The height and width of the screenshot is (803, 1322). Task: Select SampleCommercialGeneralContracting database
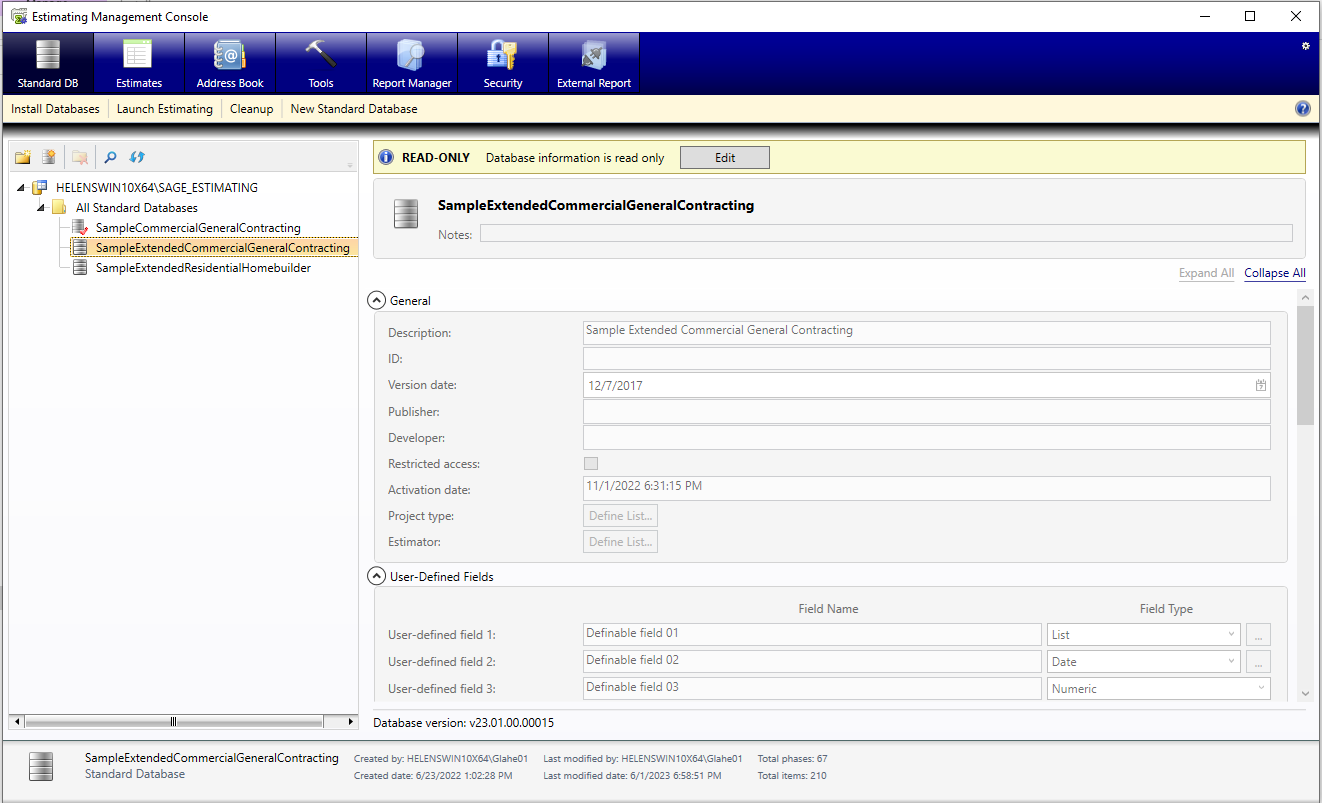click(198, 228)
